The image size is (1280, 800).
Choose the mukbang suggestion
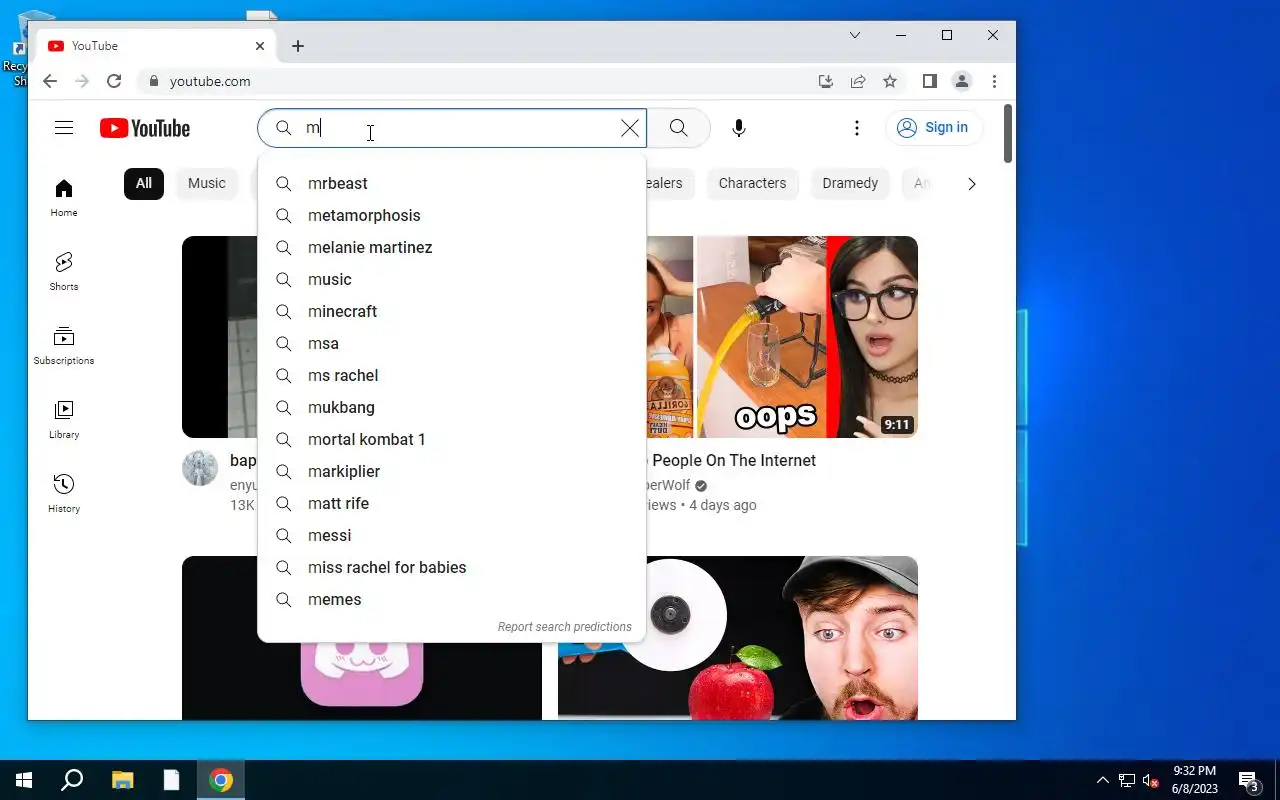pyautogui.click(x=452, y=408)
